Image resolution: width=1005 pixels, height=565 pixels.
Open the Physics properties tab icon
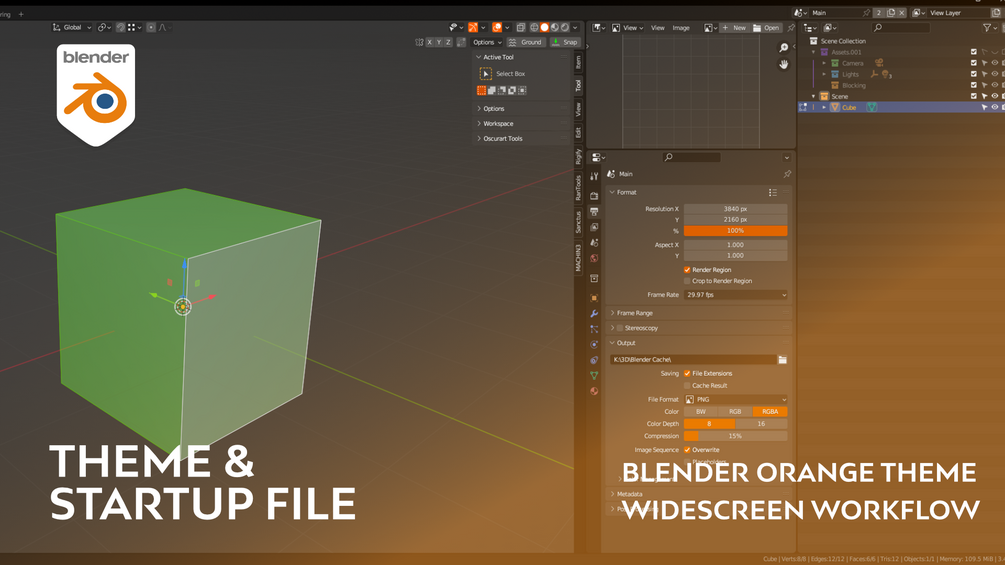tap(594, 345)
